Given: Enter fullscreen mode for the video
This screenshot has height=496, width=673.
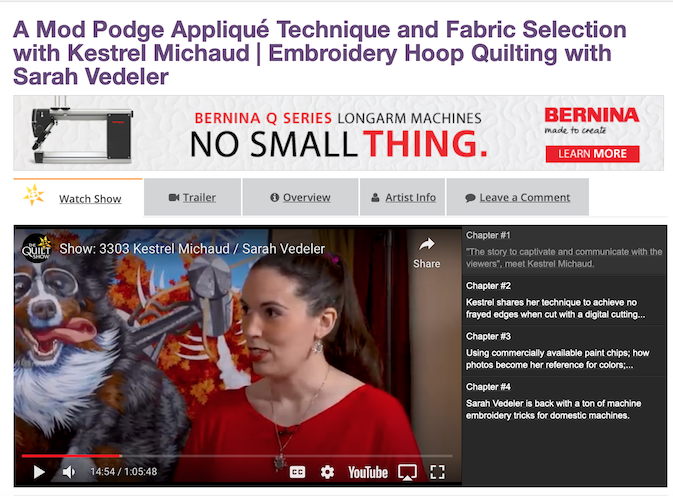Looking at the screenshot, I should point(437,472).
